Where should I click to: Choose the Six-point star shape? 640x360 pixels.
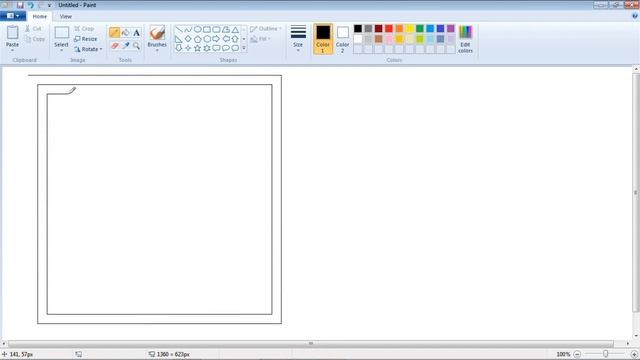207,48
